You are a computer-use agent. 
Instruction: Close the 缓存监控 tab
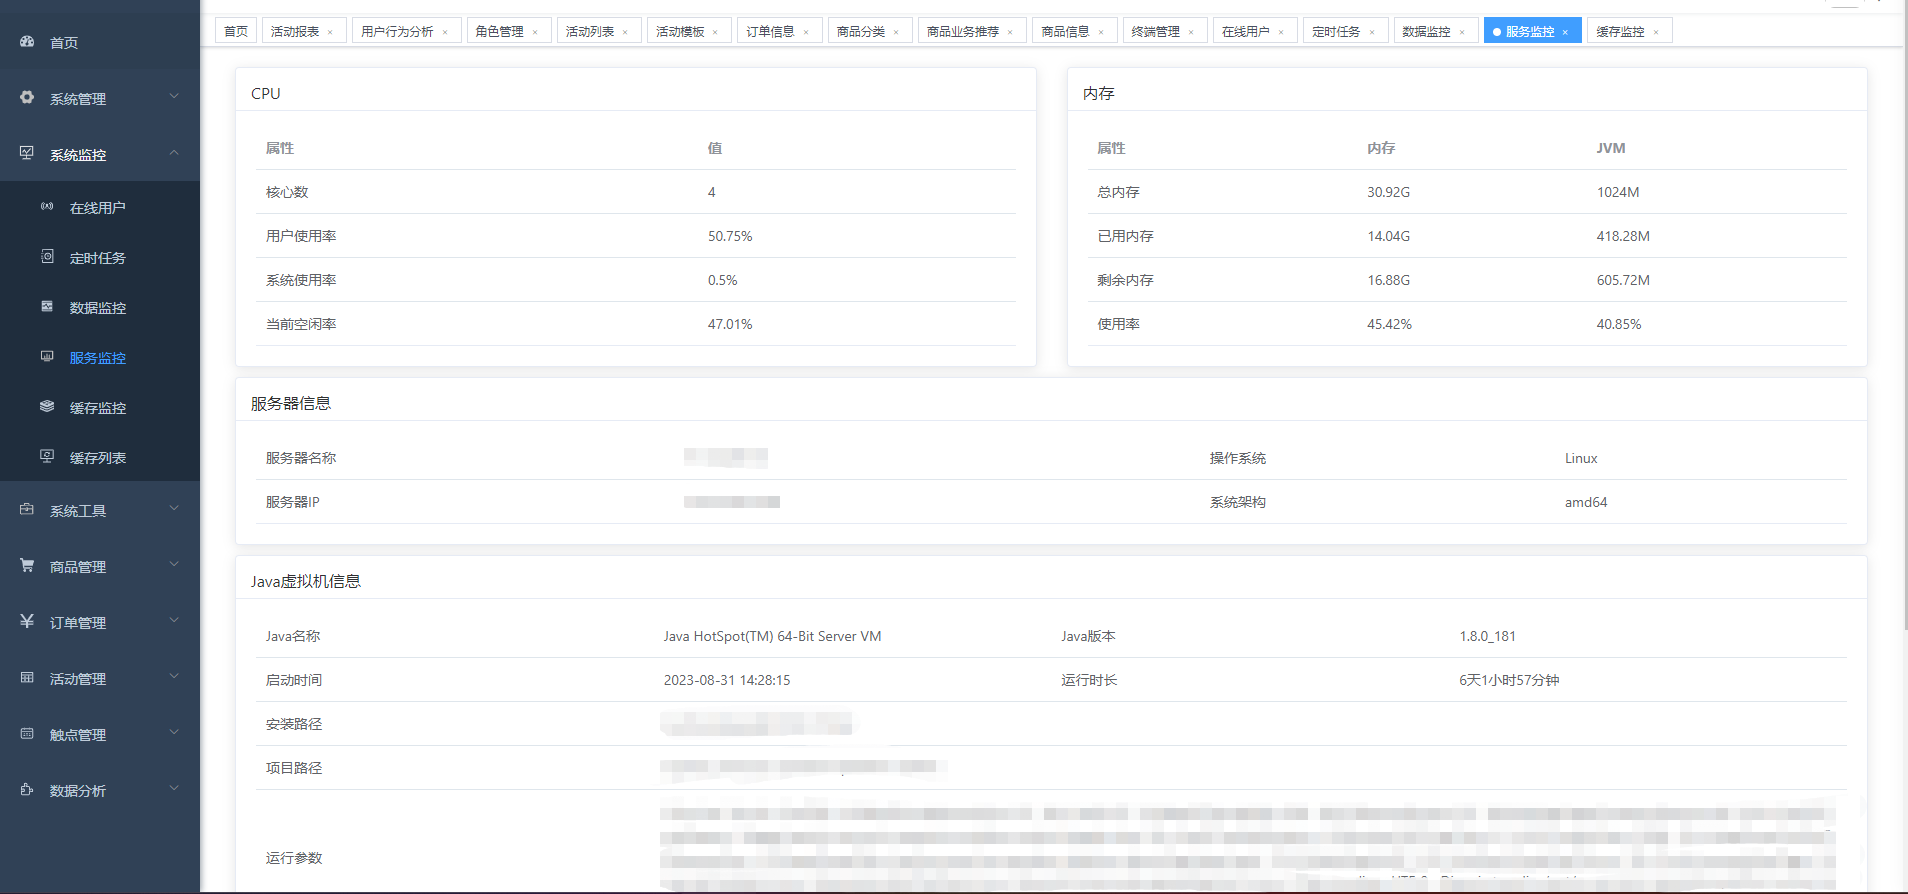click(1656, 32)
